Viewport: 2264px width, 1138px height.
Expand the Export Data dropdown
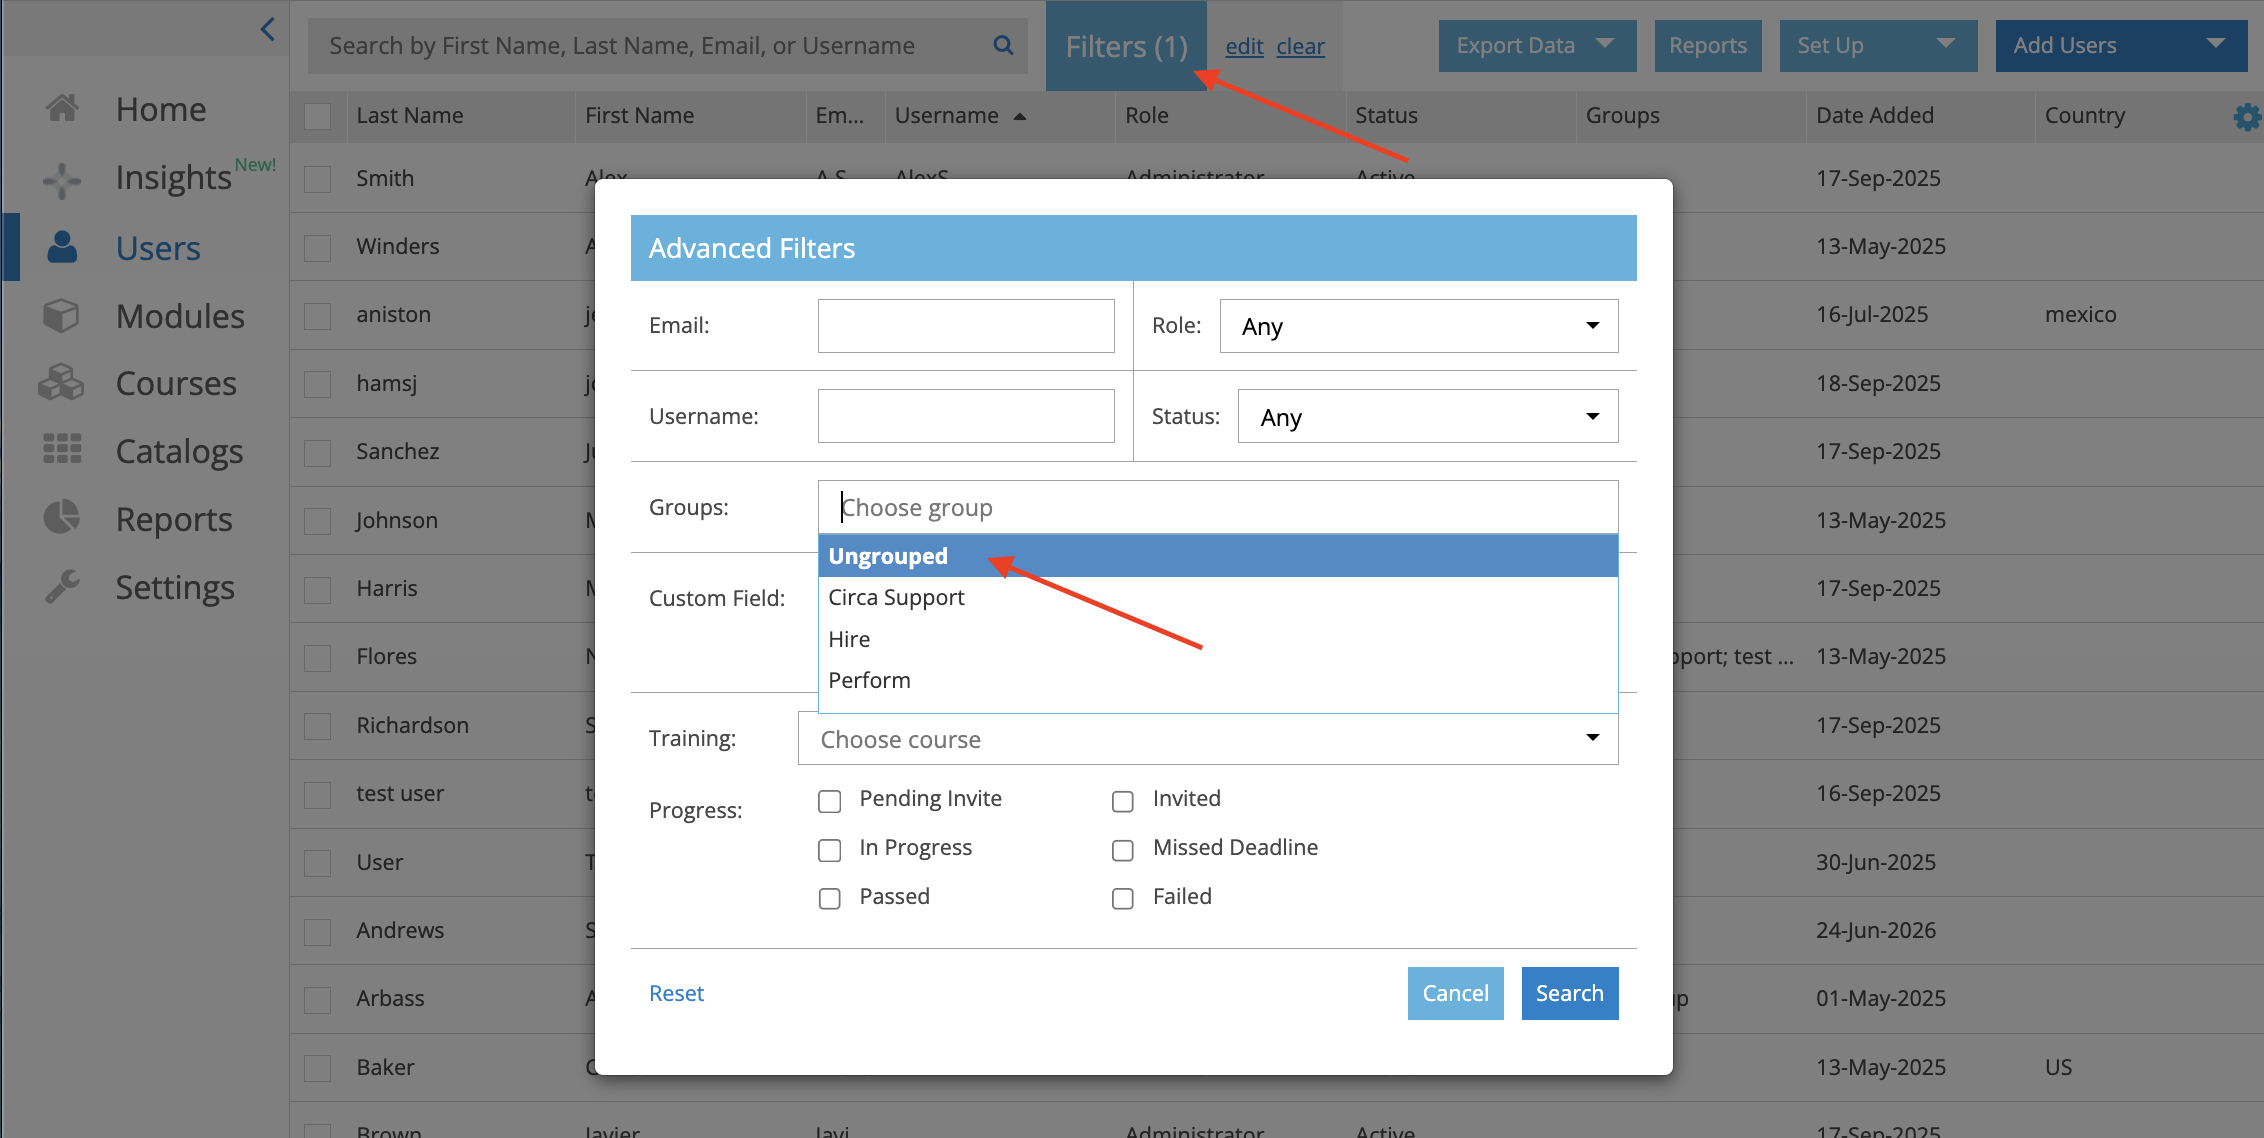pyautogui.click(x=1537, y=46)
